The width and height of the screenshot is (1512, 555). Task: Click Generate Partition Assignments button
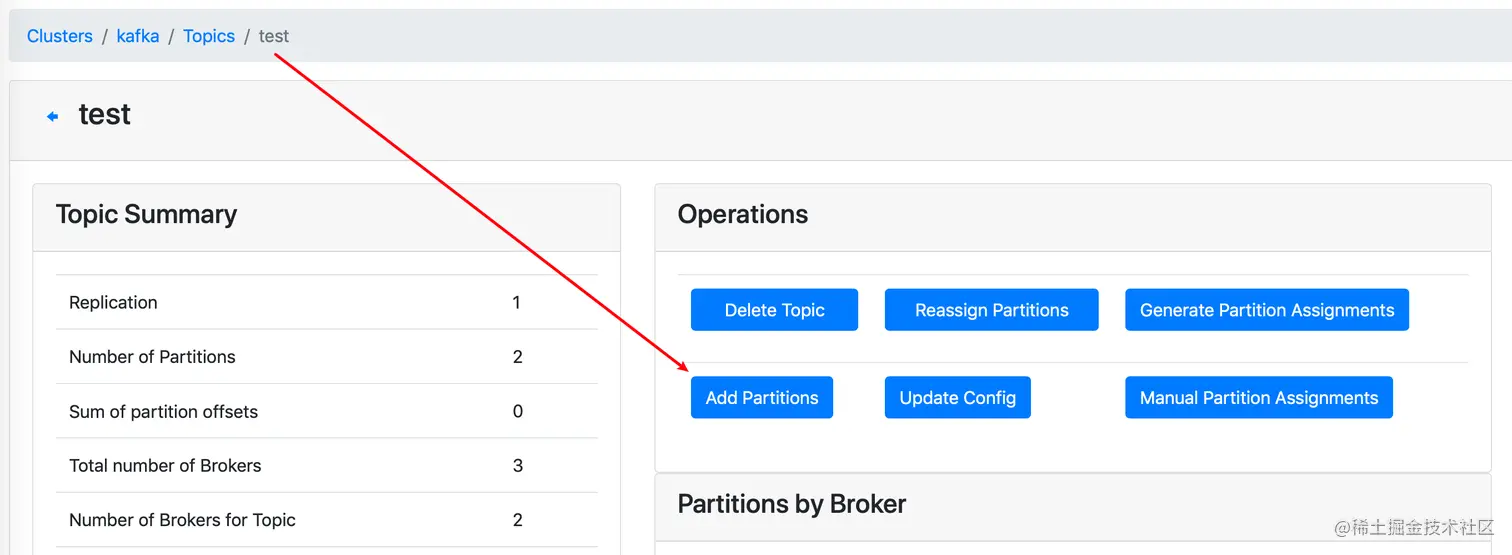[1267, 310]
